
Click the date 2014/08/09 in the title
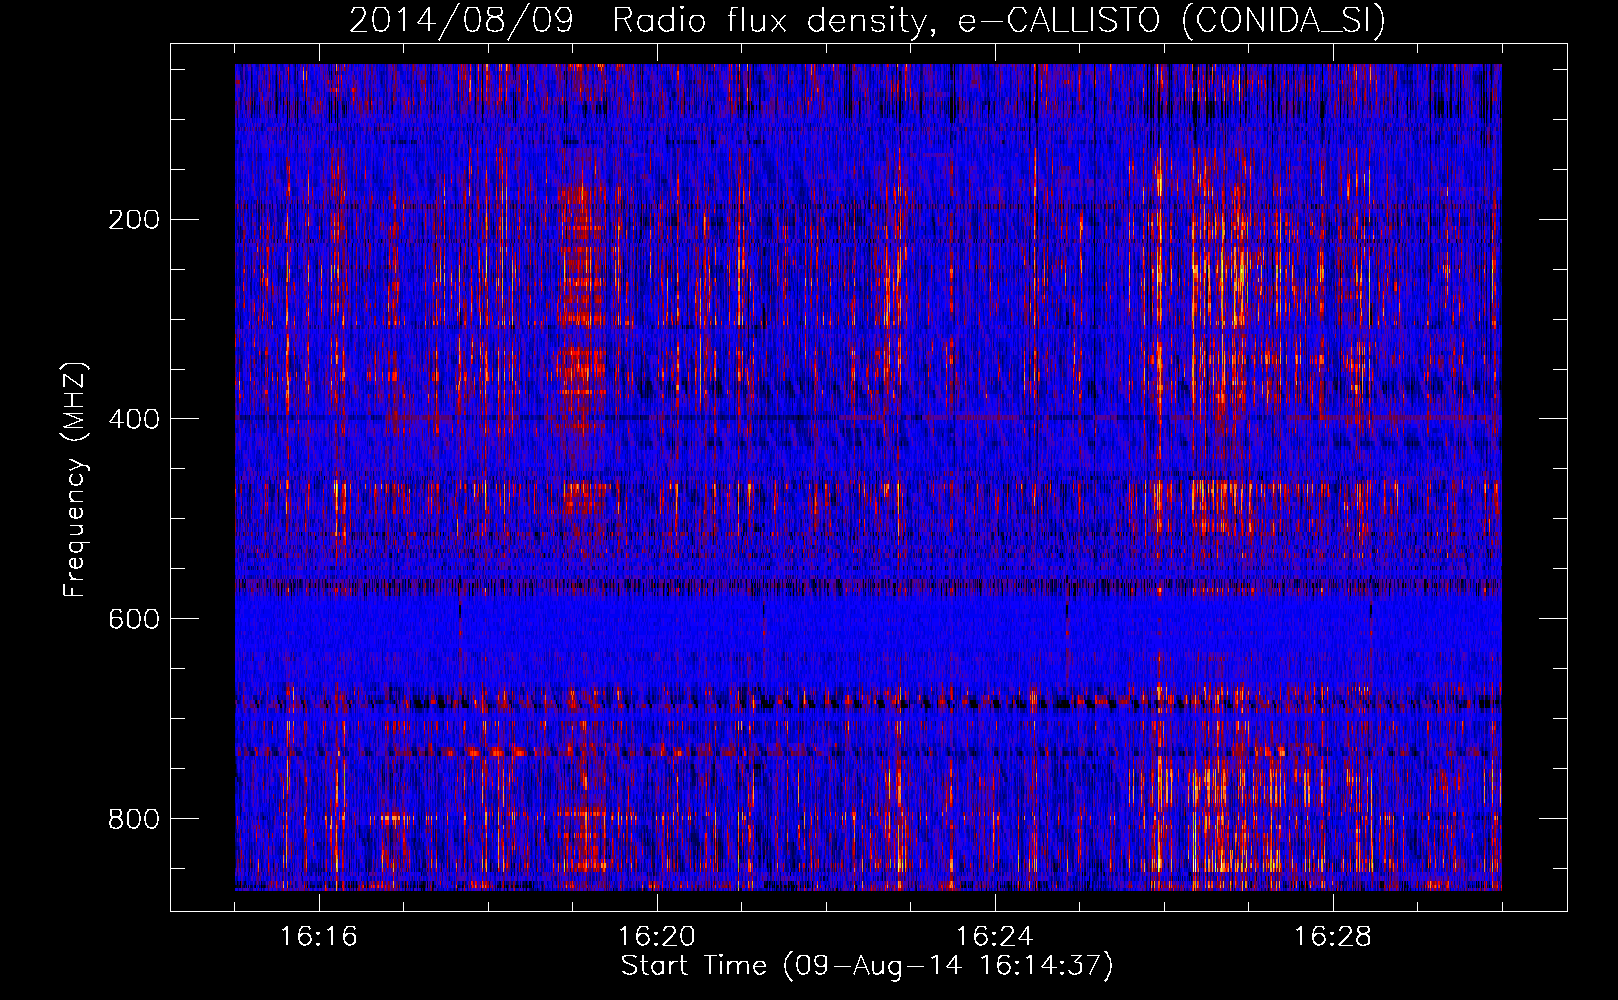(x=462, y=21)
